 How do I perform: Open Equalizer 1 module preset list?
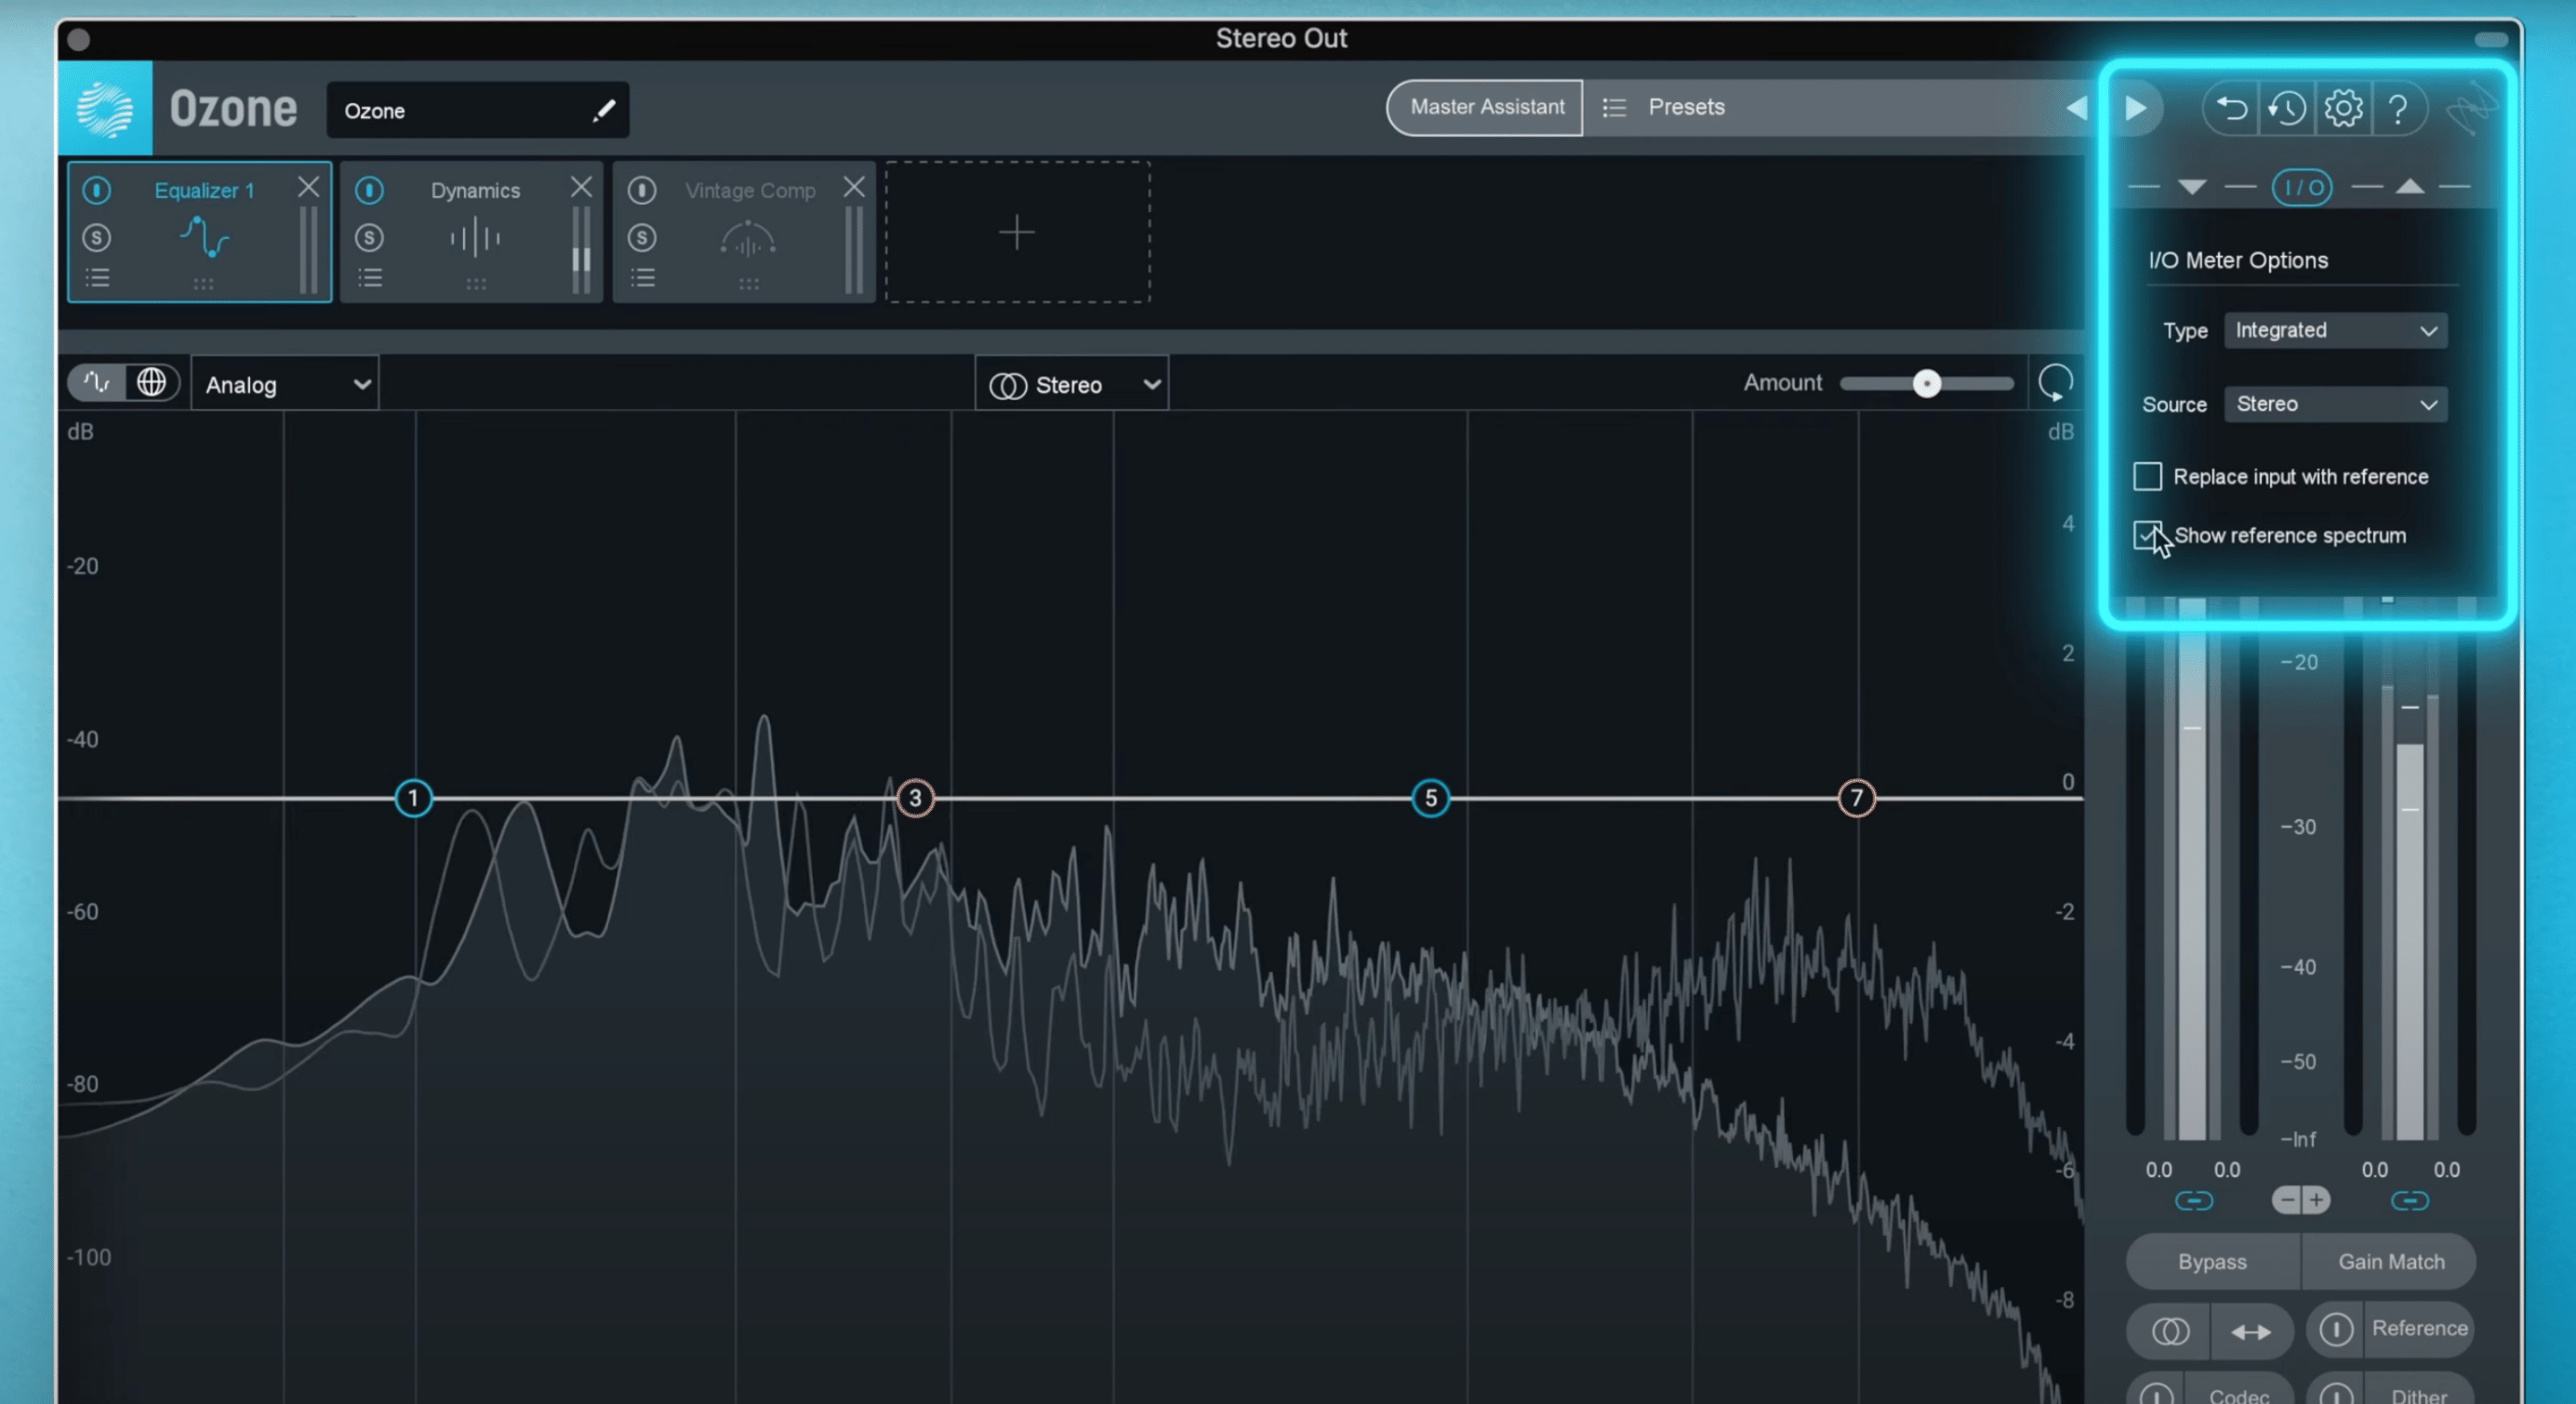point(97,278)
